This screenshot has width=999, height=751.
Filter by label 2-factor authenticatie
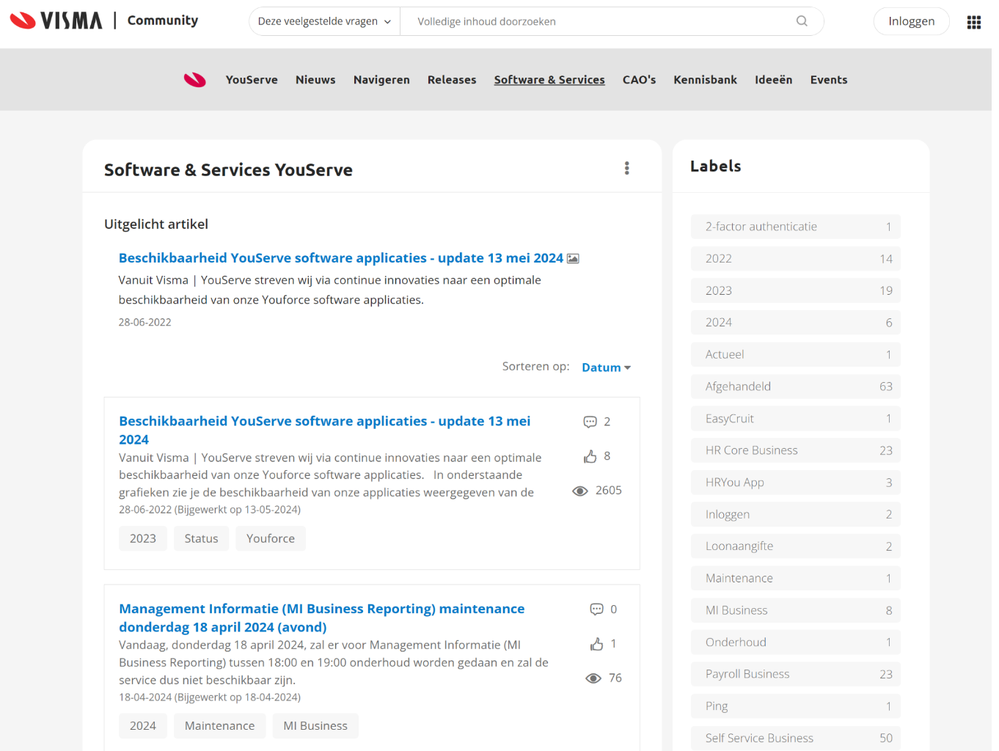796,227
